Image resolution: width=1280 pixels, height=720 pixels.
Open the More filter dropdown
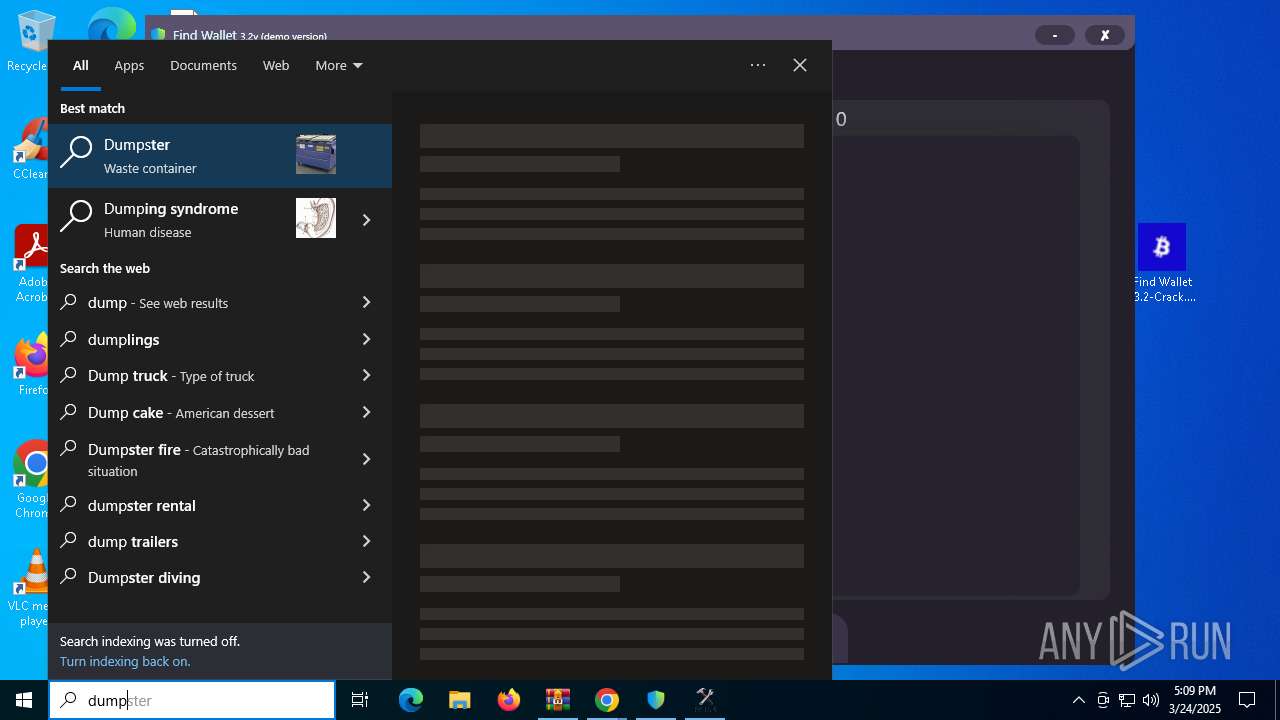[338, 65]
